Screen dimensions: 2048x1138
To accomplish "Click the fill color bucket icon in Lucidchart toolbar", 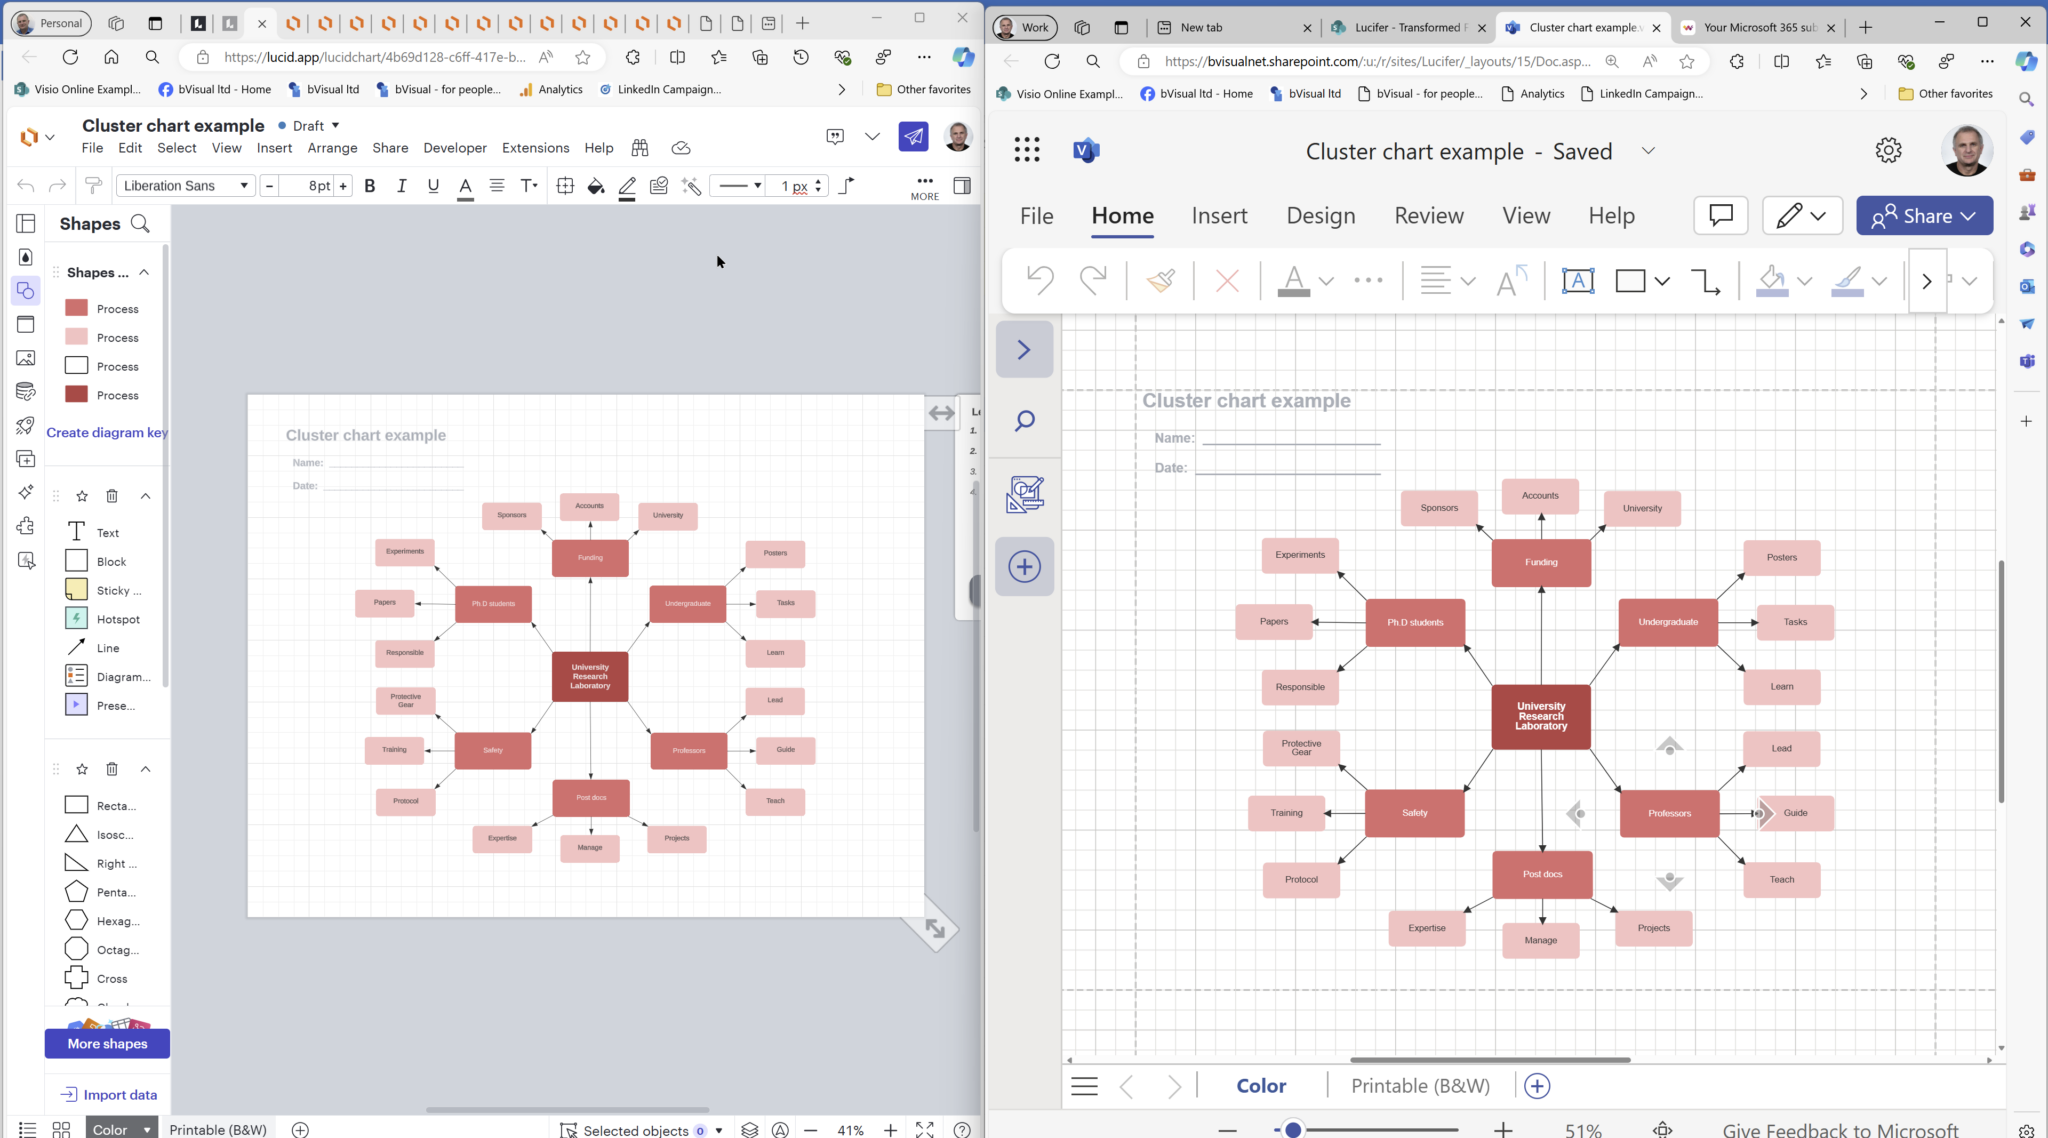I will [595, 186].
